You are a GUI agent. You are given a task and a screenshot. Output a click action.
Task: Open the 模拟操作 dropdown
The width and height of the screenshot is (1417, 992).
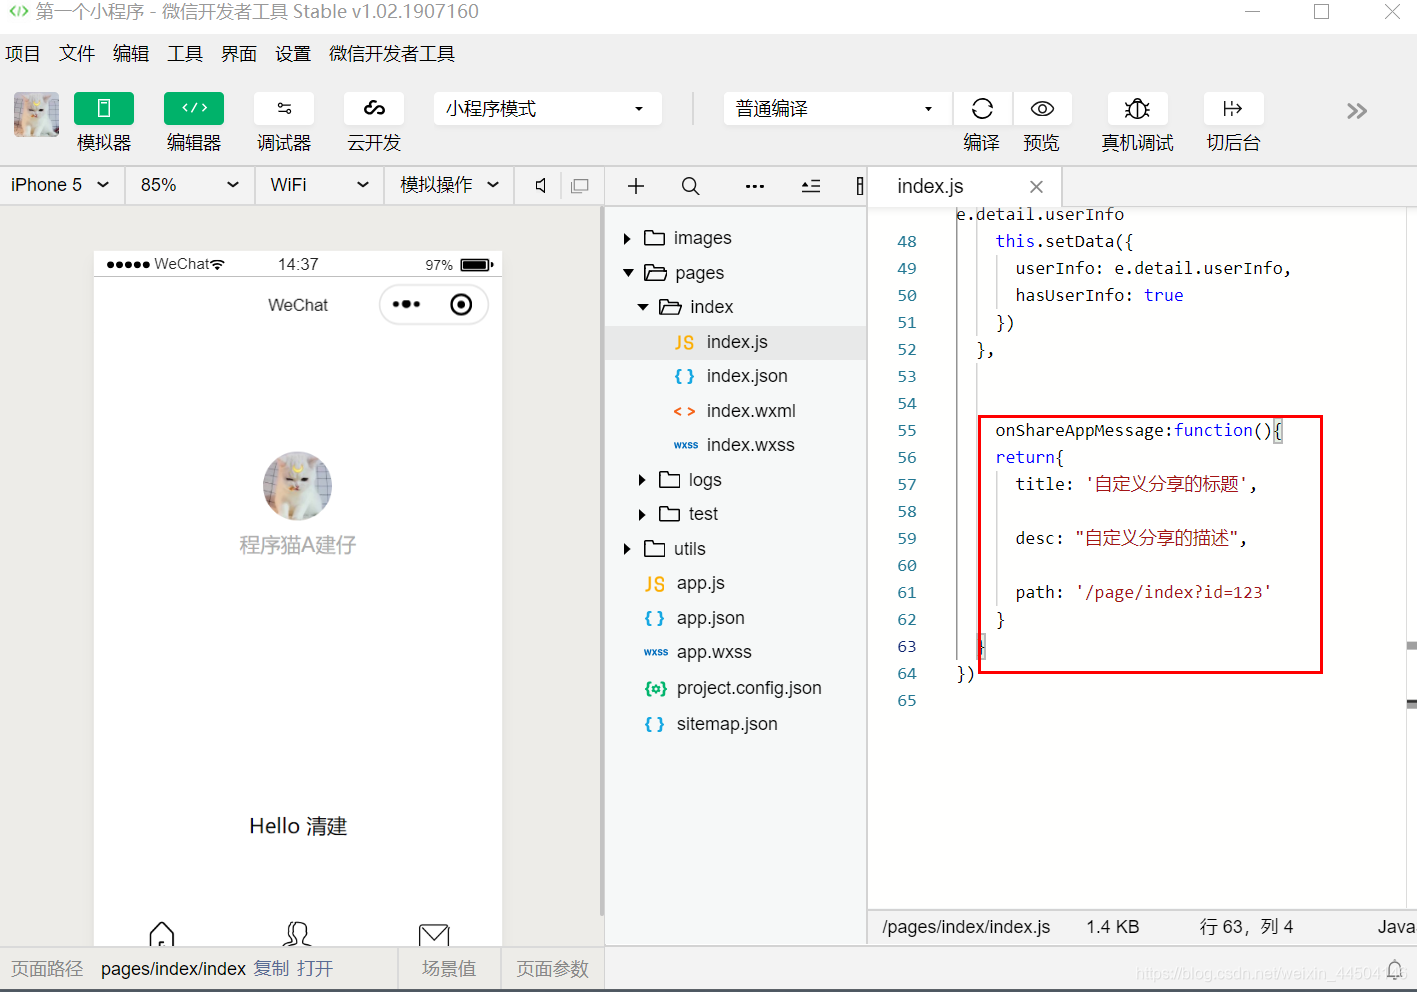tap(450, 185)
